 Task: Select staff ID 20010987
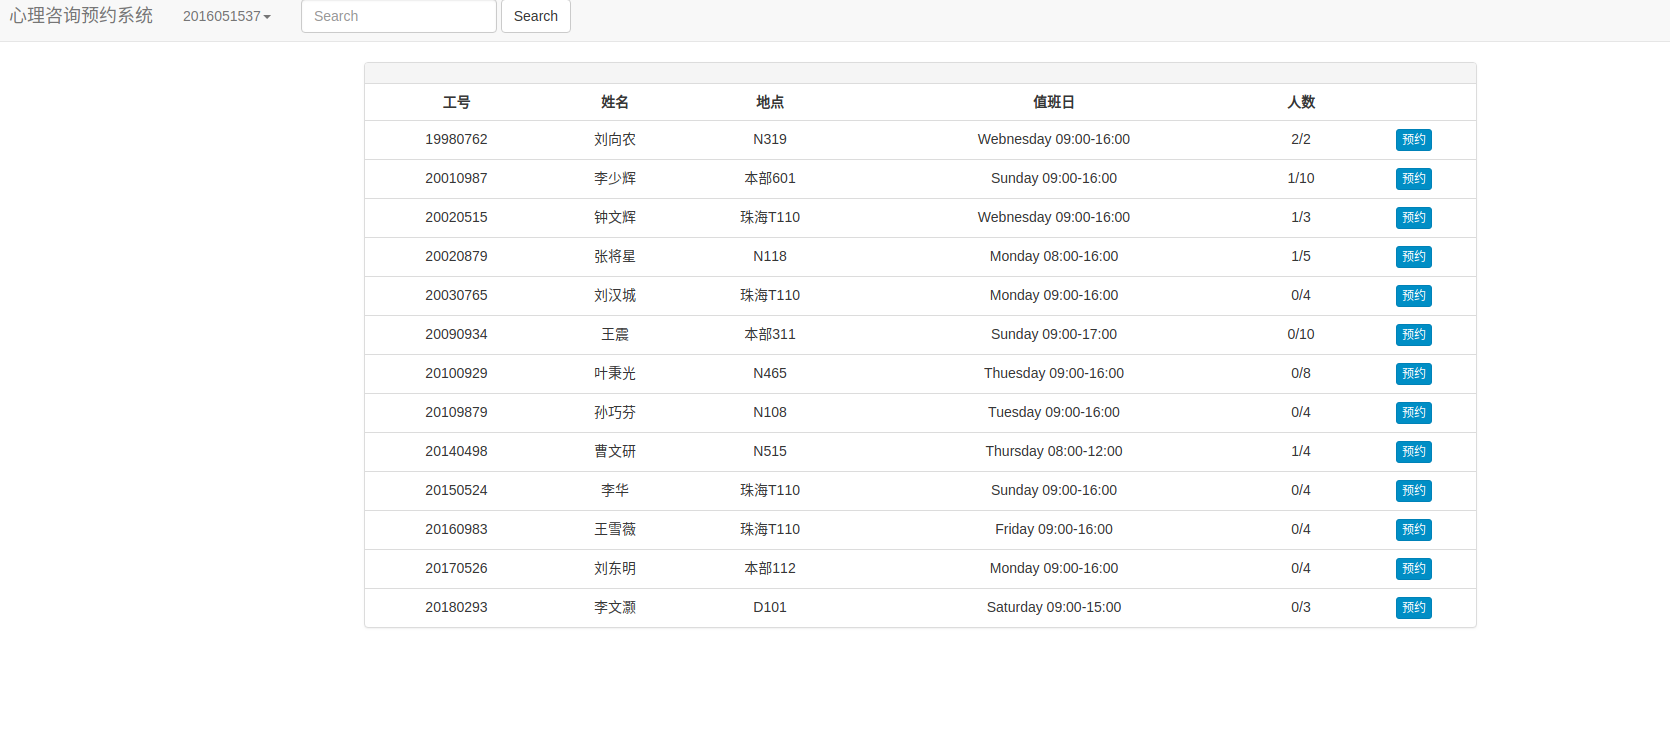[x=456, y=178]
